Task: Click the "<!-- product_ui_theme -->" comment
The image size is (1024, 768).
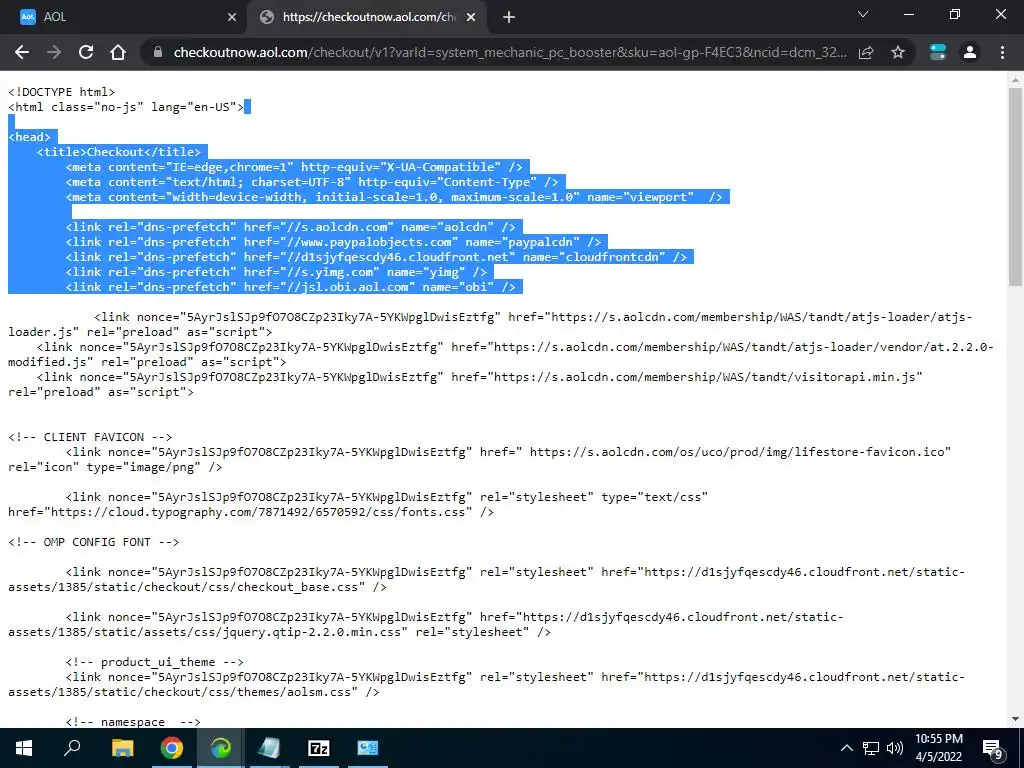Action: coord(154,663)
